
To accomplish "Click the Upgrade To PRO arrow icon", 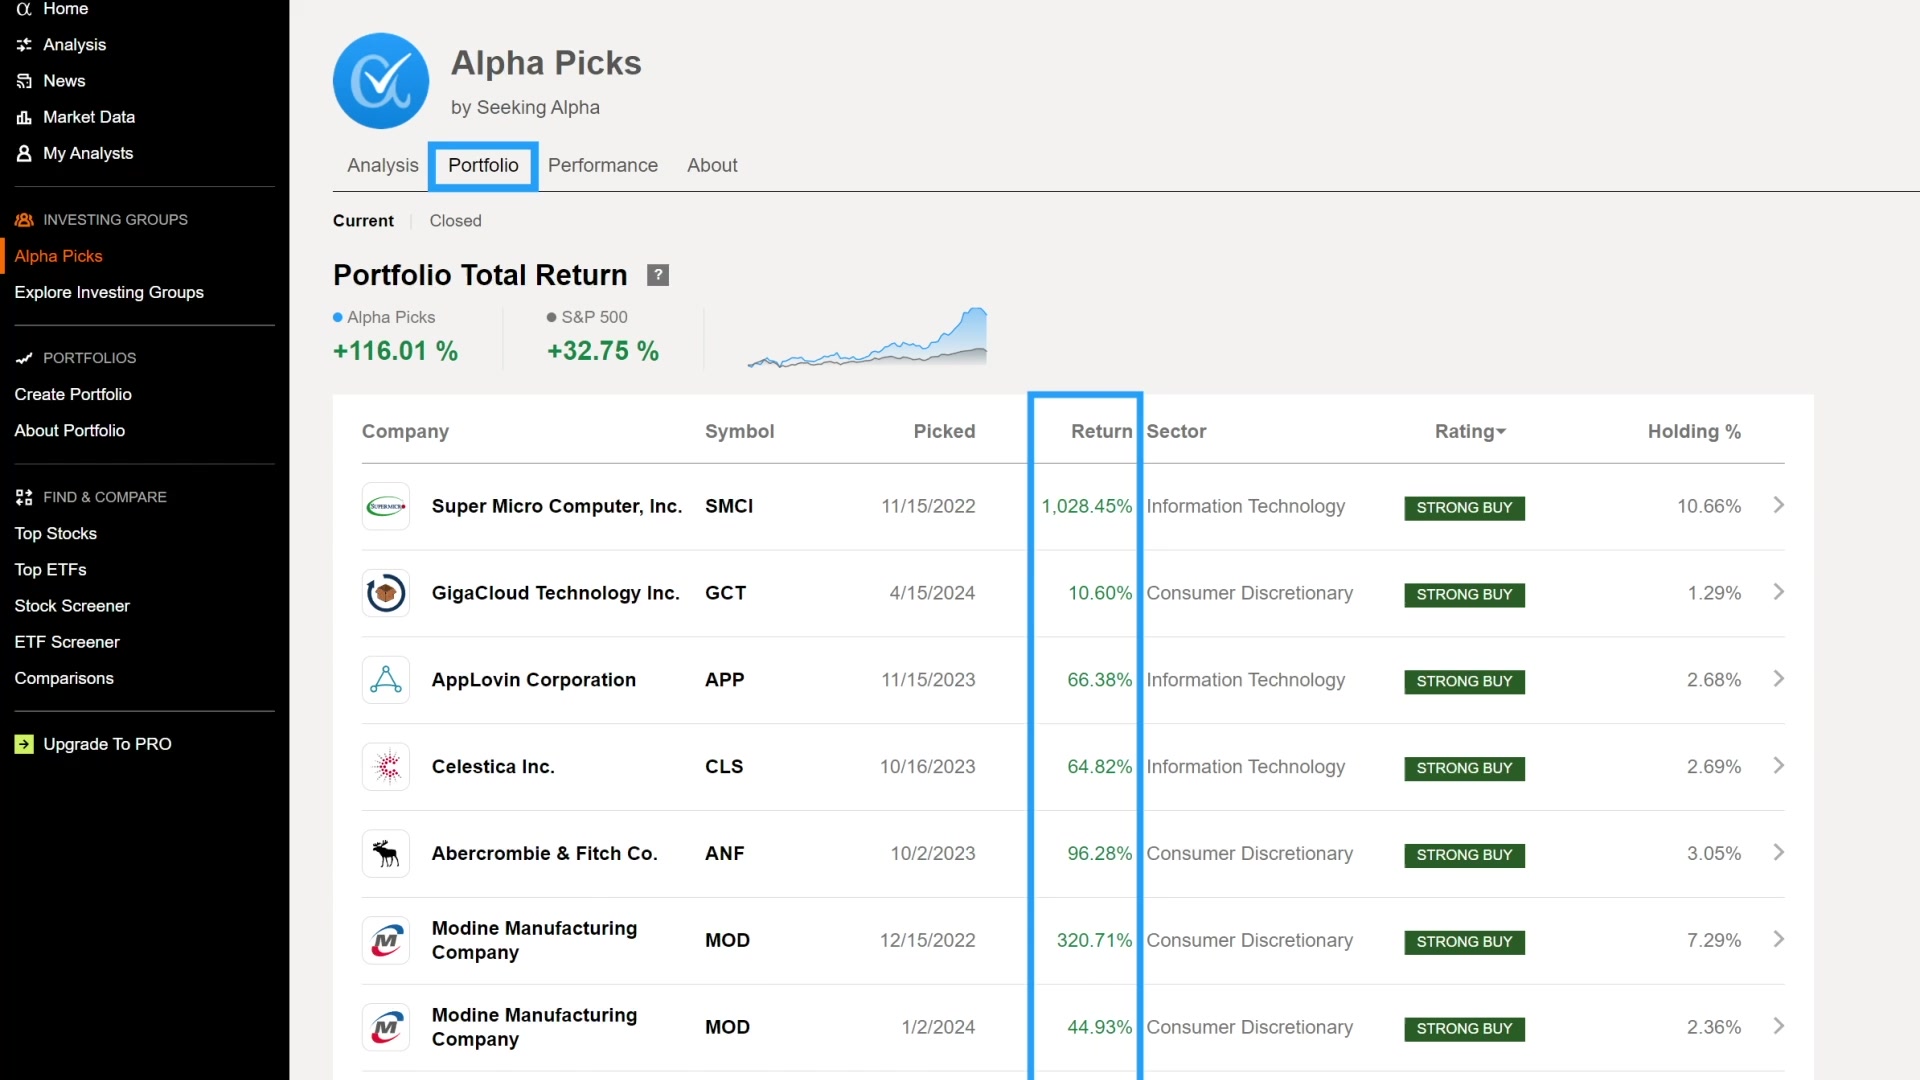I will click(24, 744).
